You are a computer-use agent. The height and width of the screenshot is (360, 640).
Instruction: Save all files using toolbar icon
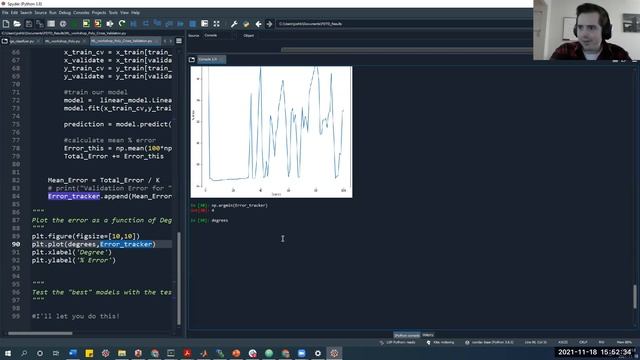pyautogui.click(x=40, y=24)
